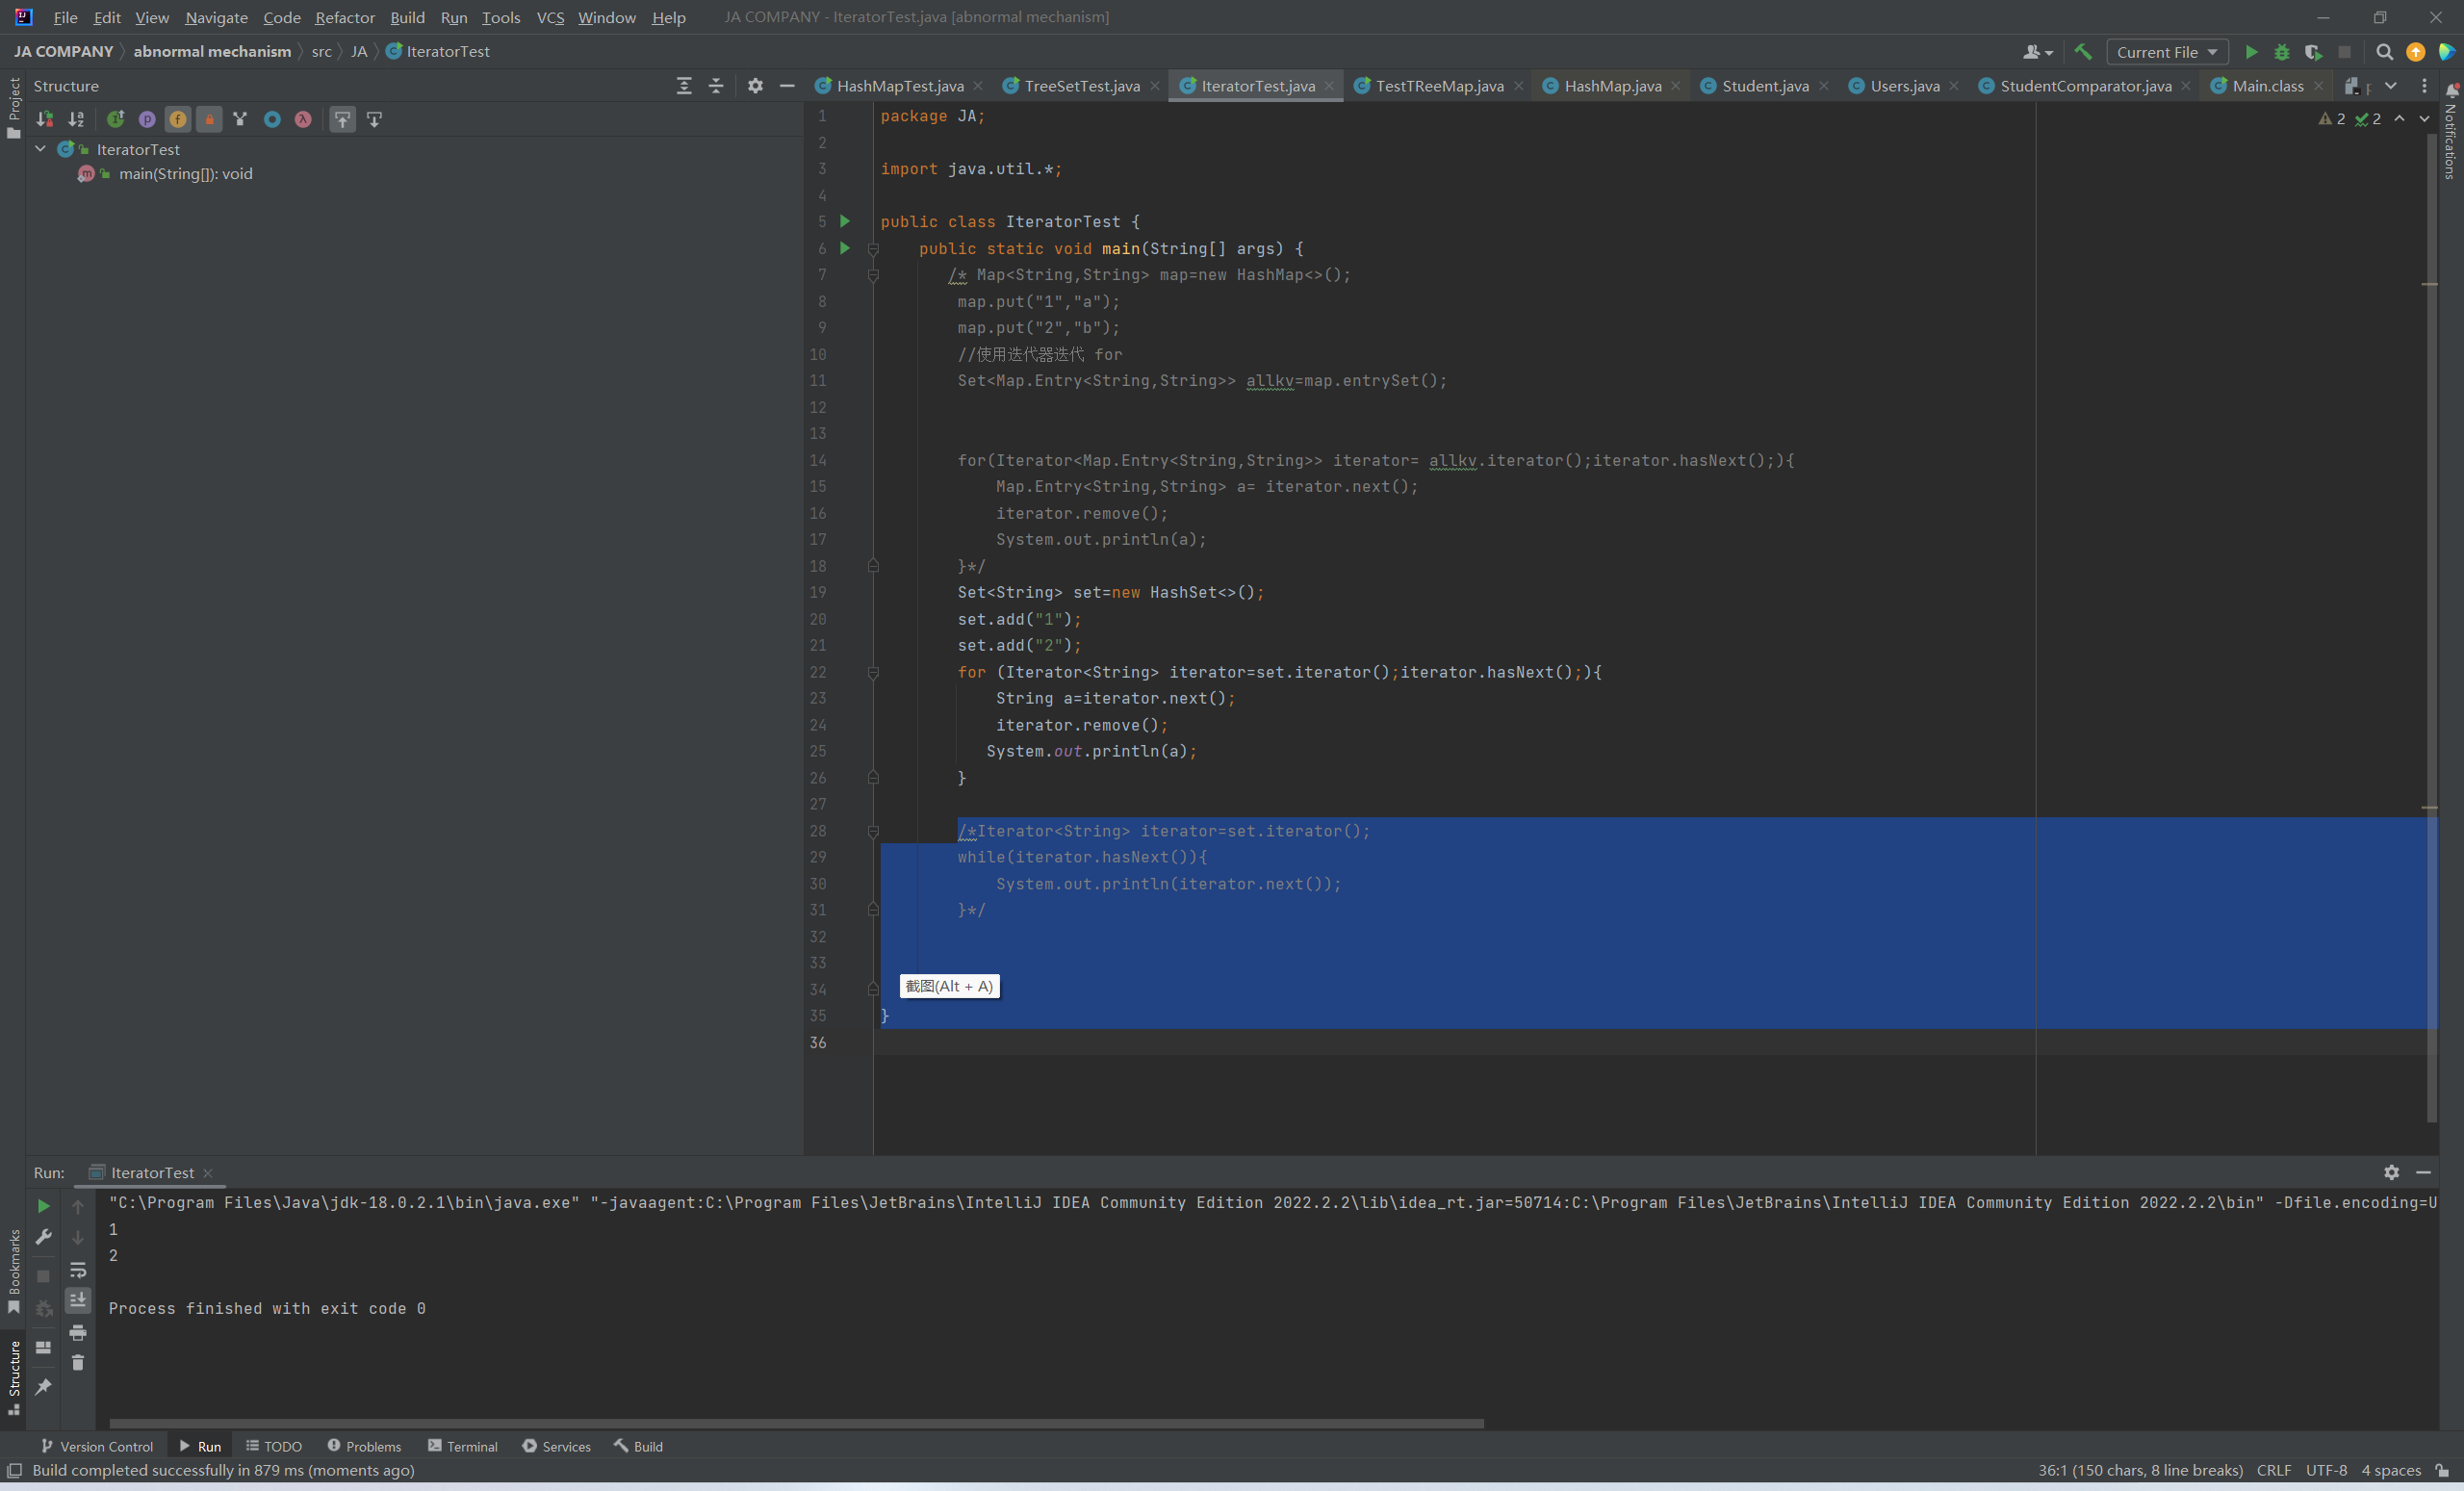This screenshot has height=1491, width=2464.
Task: Toggle Scroll to End in Run console
Action: pos(78,1300)
